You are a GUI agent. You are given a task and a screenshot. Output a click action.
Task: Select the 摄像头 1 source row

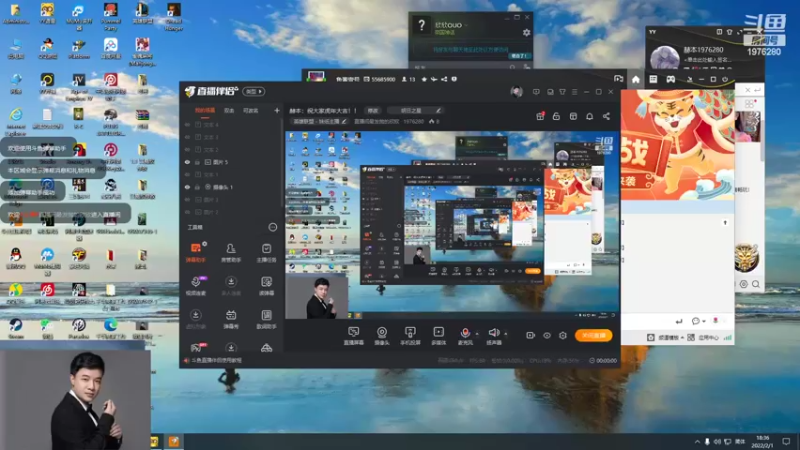point(231,187)
